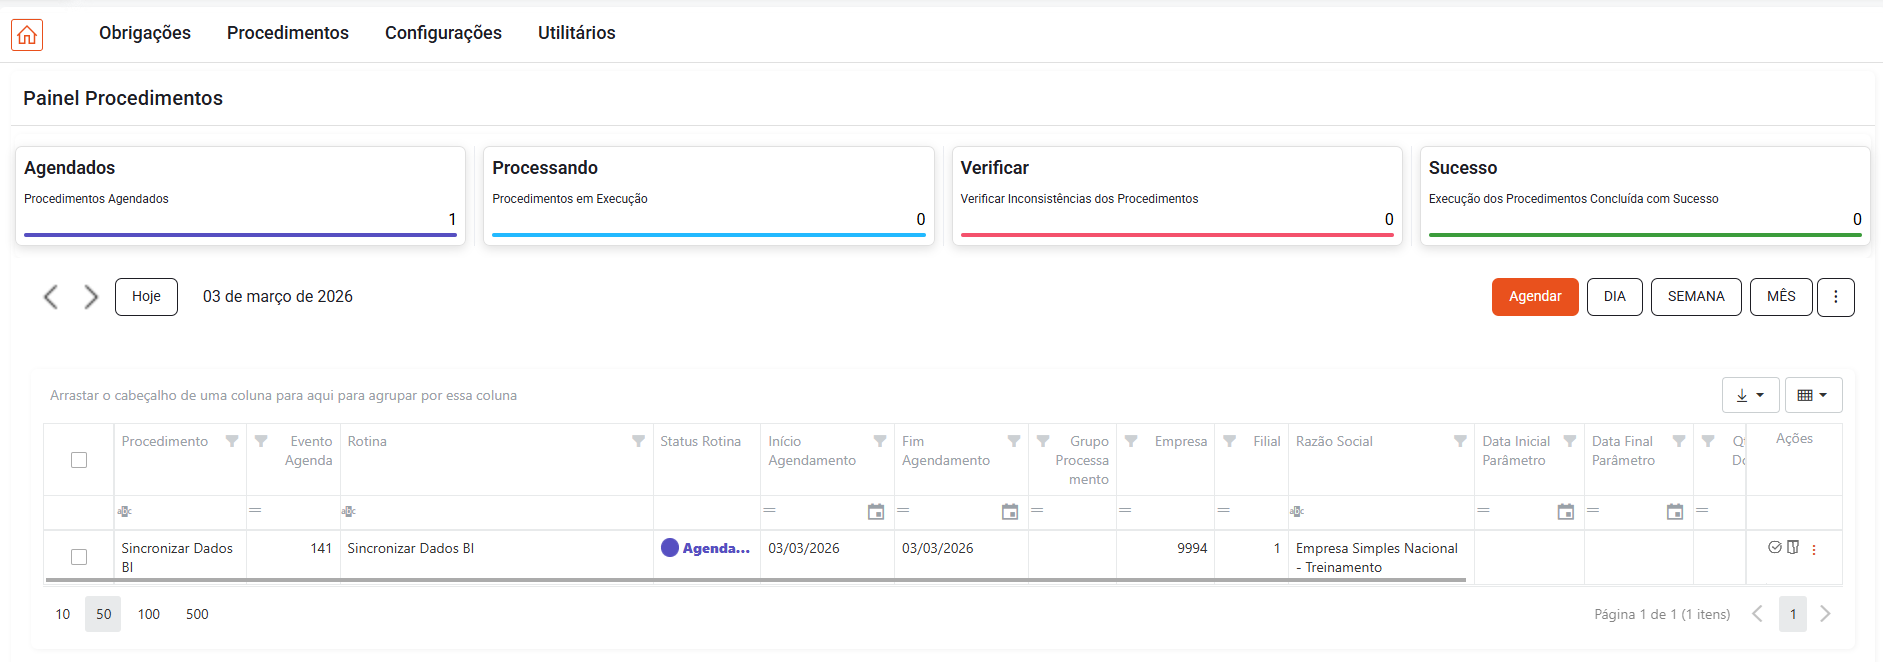1883x662 pixels.
Task: Switch to SEMANA view
Action: pyautogui.click(x=1695, y=297)
